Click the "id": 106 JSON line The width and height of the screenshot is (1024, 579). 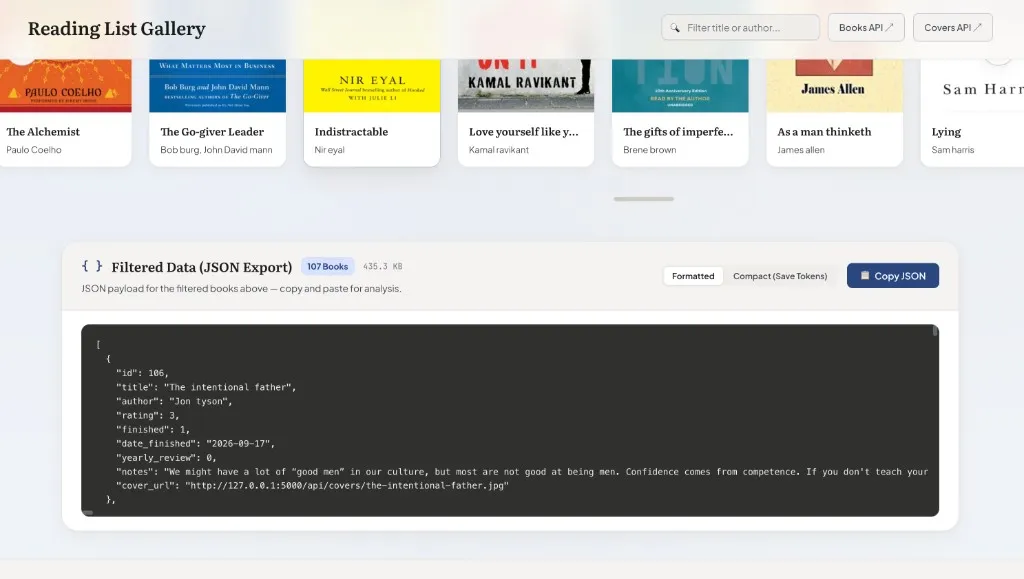click(x=142, y=373)
